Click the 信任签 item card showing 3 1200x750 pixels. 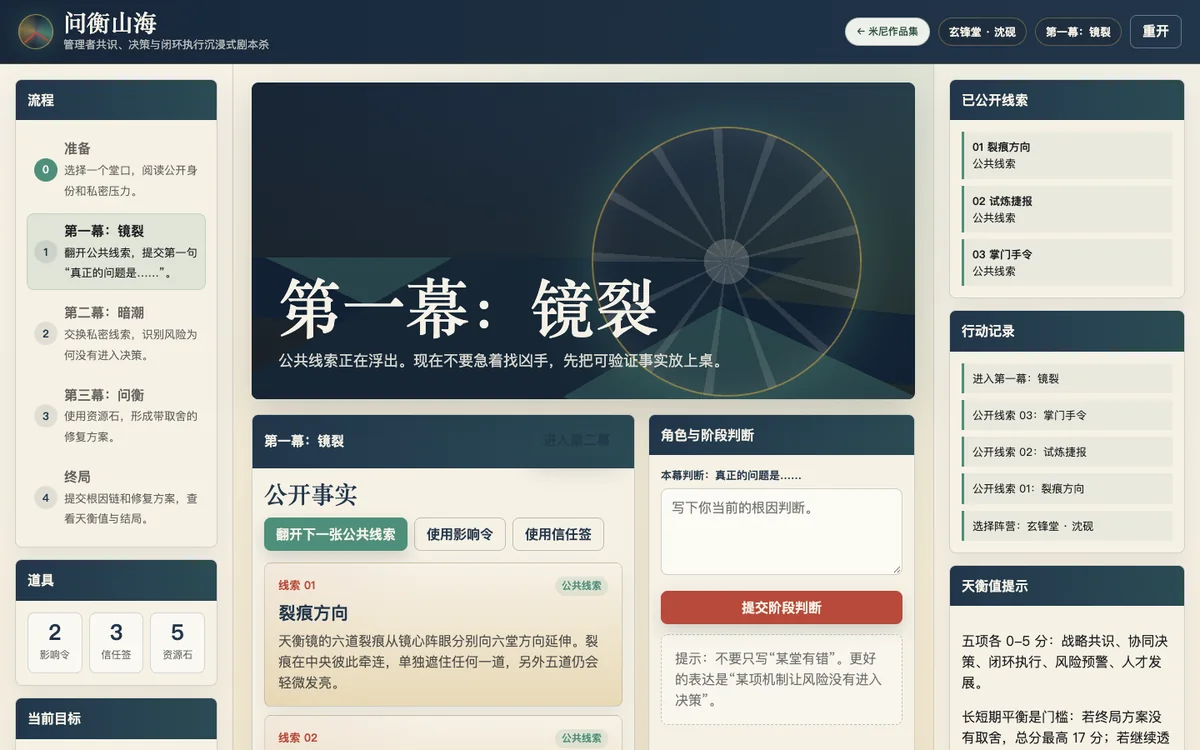pos(116,642)
